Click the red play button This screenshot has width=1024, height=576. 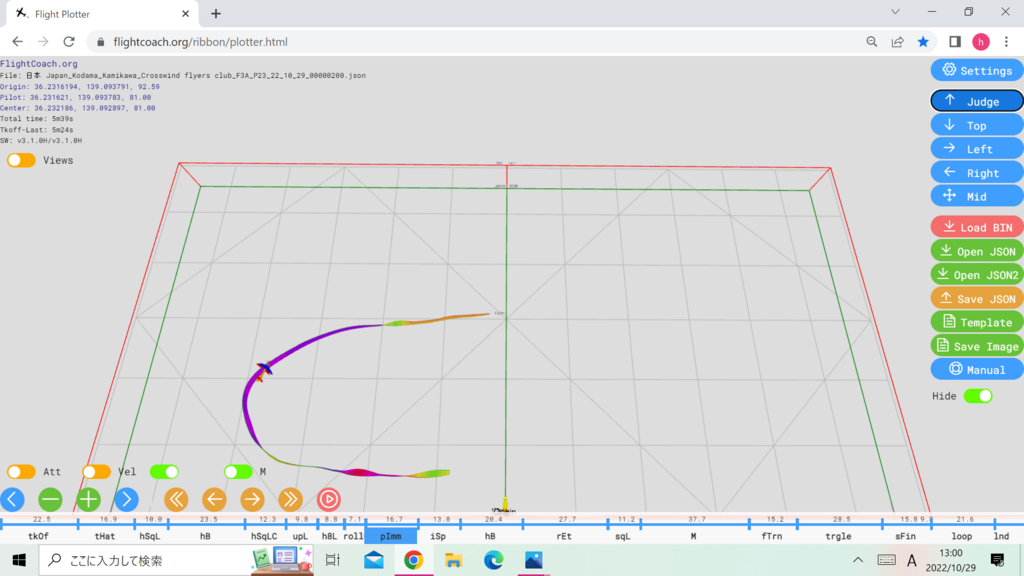click(328, 500)
